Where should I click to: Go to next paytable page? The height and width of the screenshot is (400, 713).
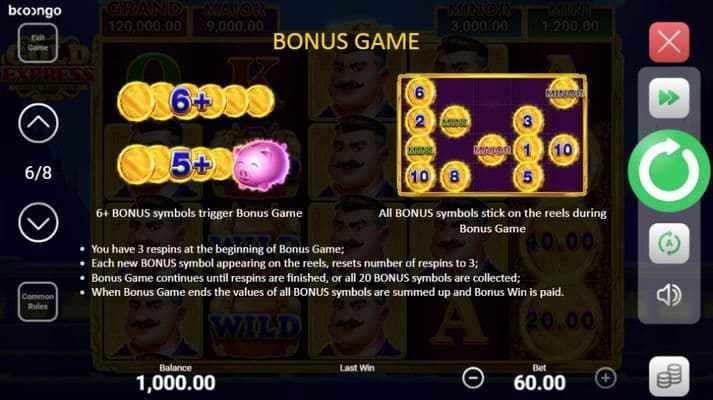click(x=38, y=222)
